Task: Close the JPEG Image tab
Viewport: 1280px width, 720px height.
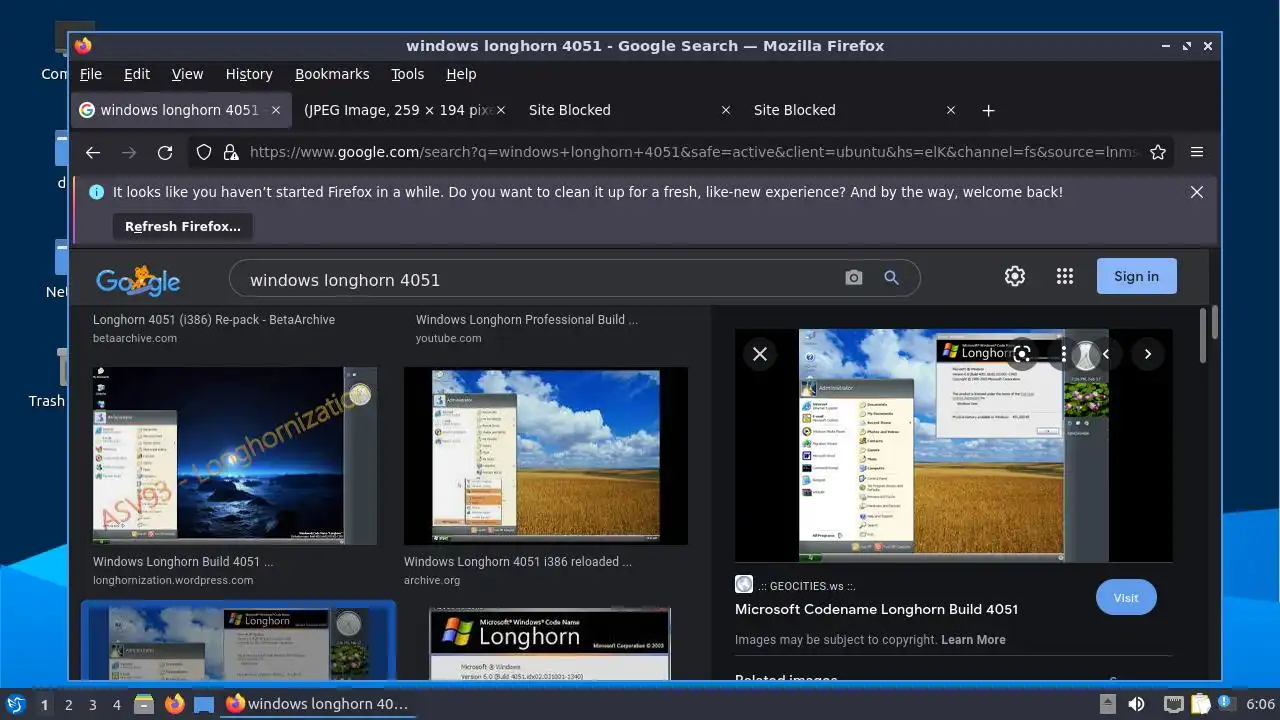Action: [501, 110]
